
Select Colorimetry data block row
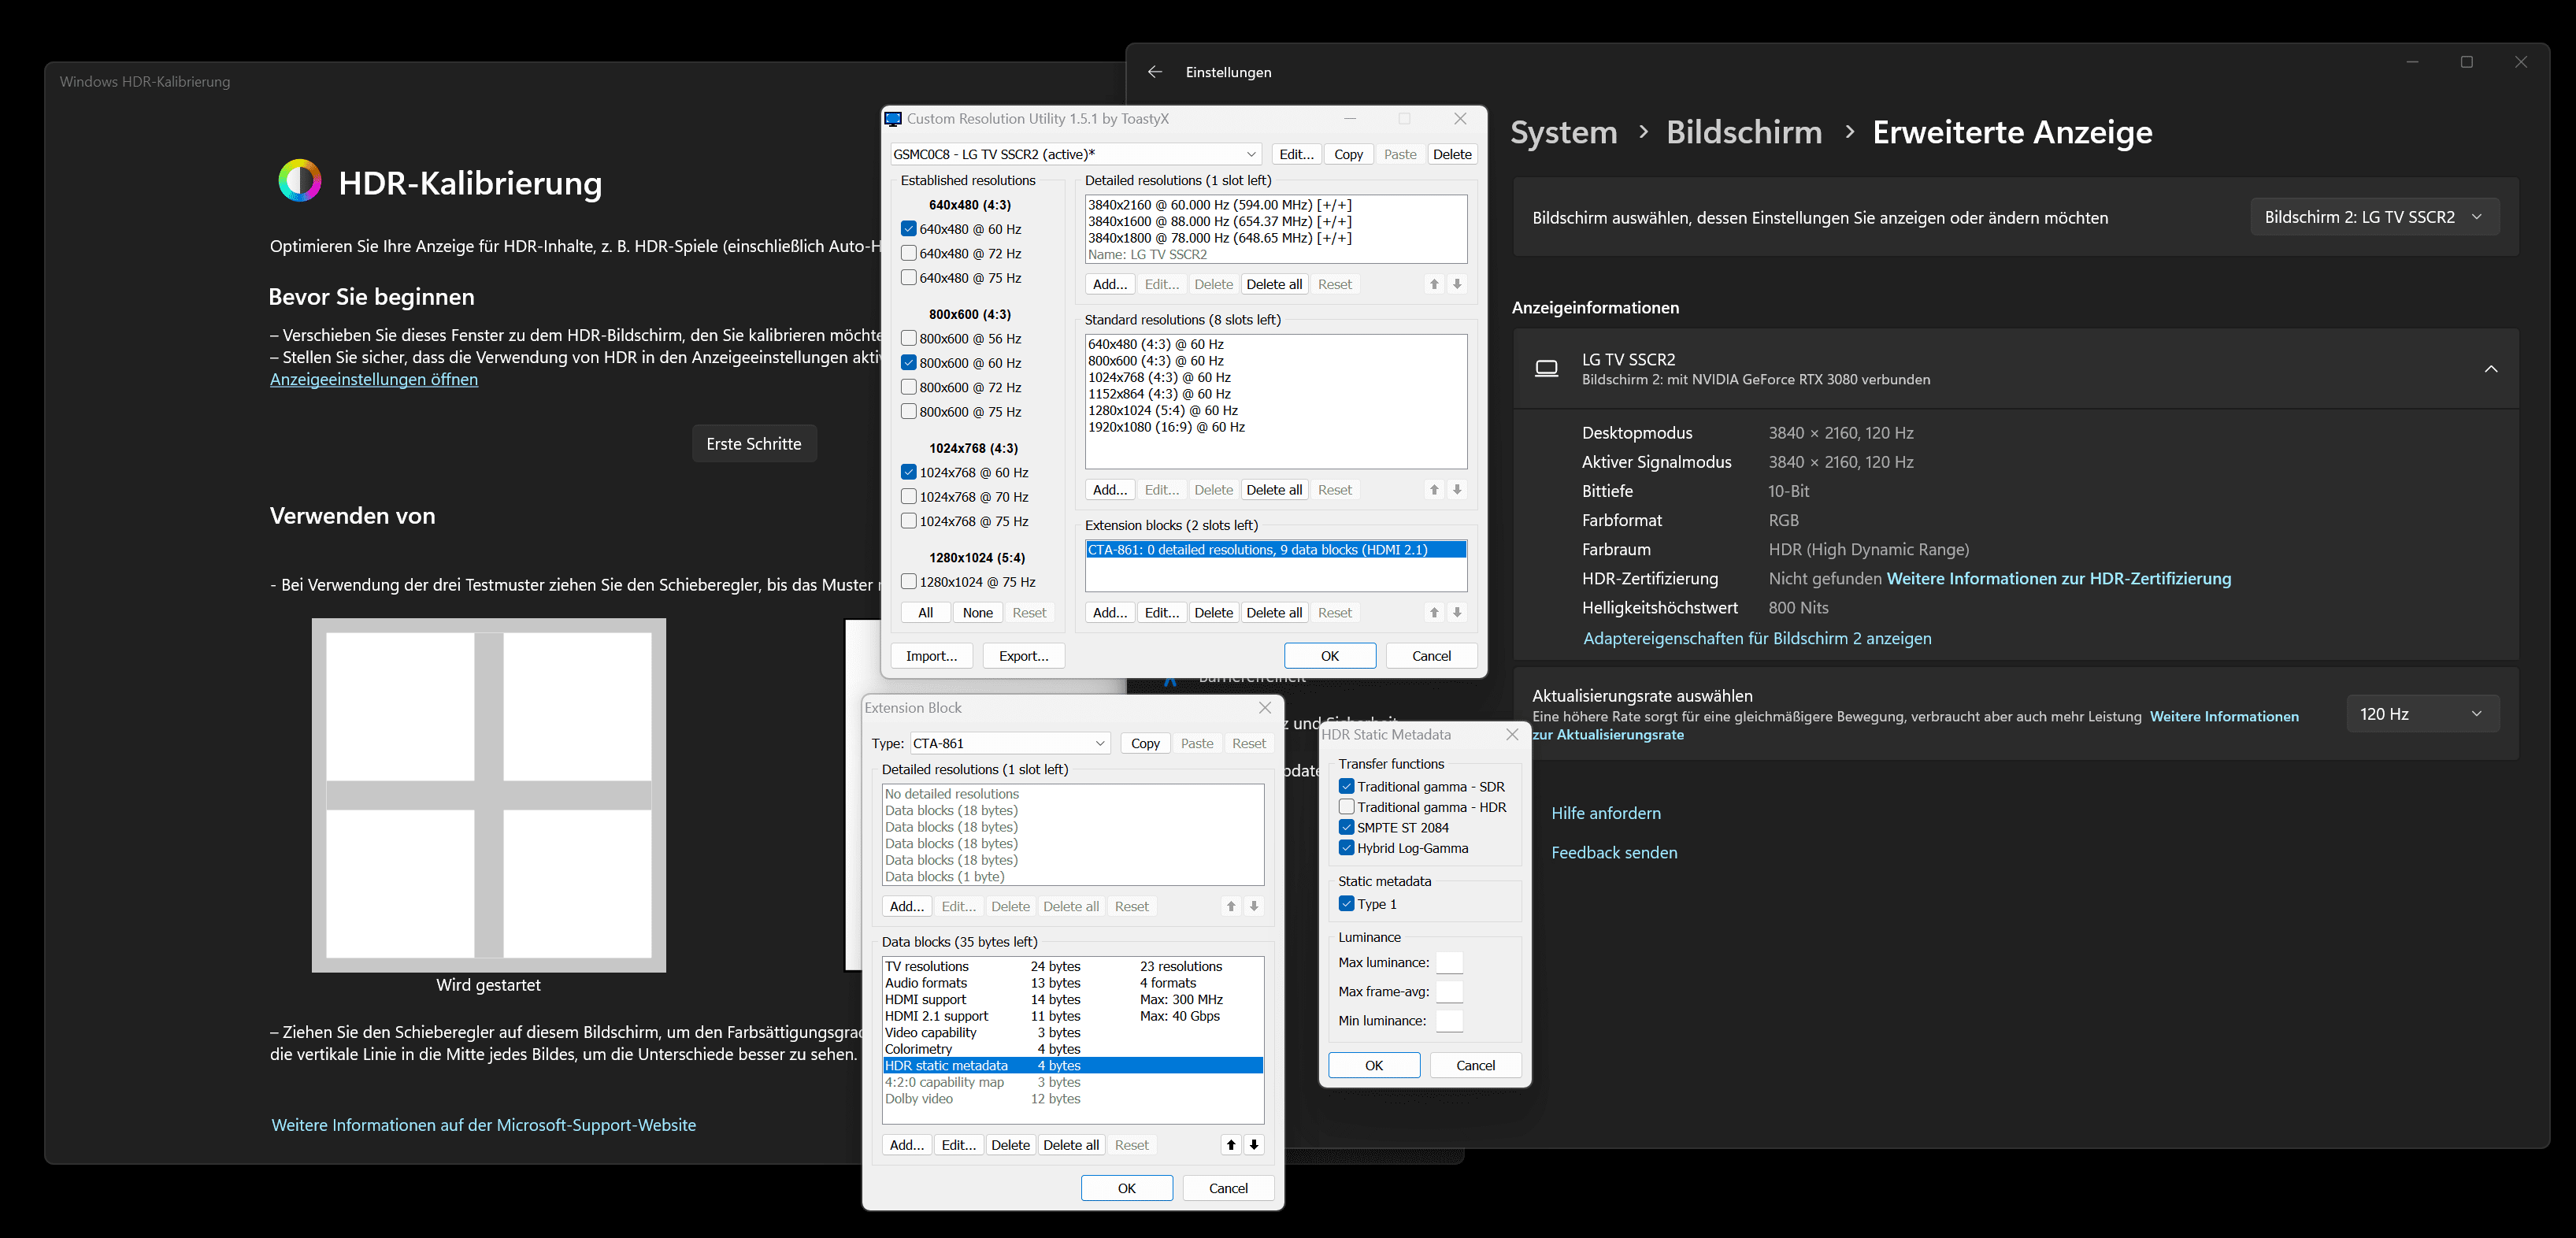coord(1072,1049)
